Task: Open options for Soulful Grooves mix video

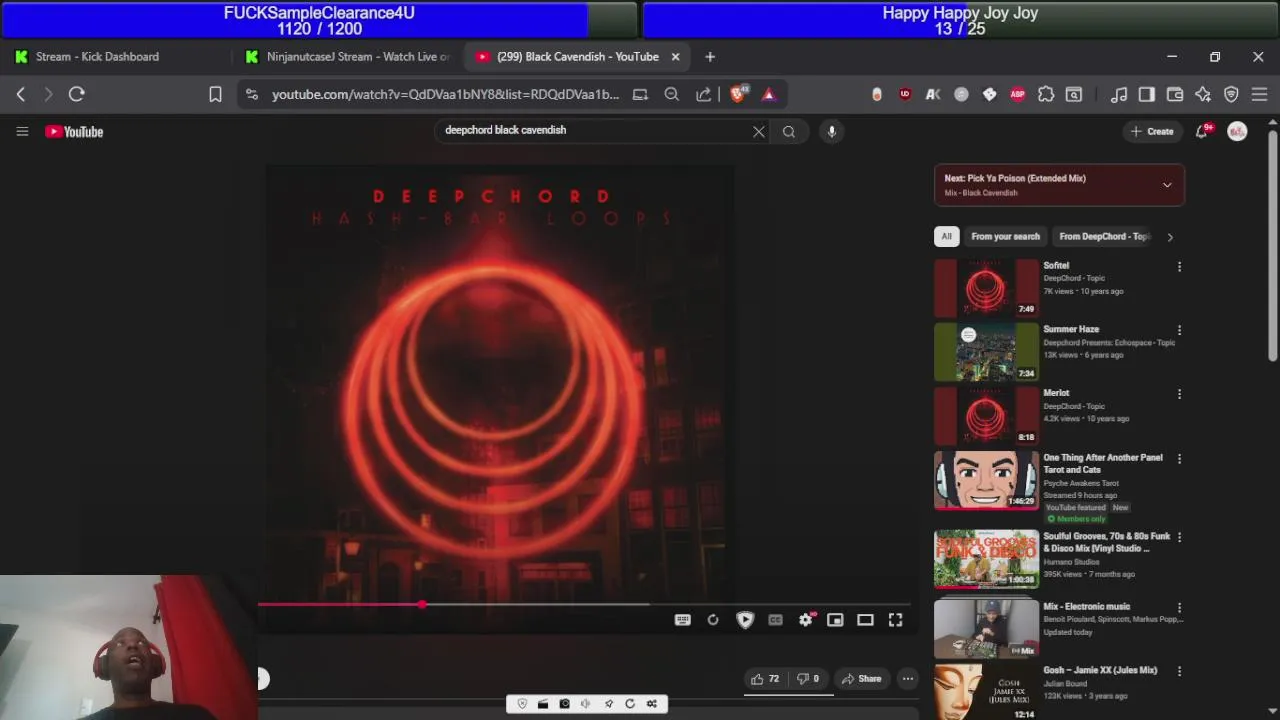Action: click(1179, 537)
